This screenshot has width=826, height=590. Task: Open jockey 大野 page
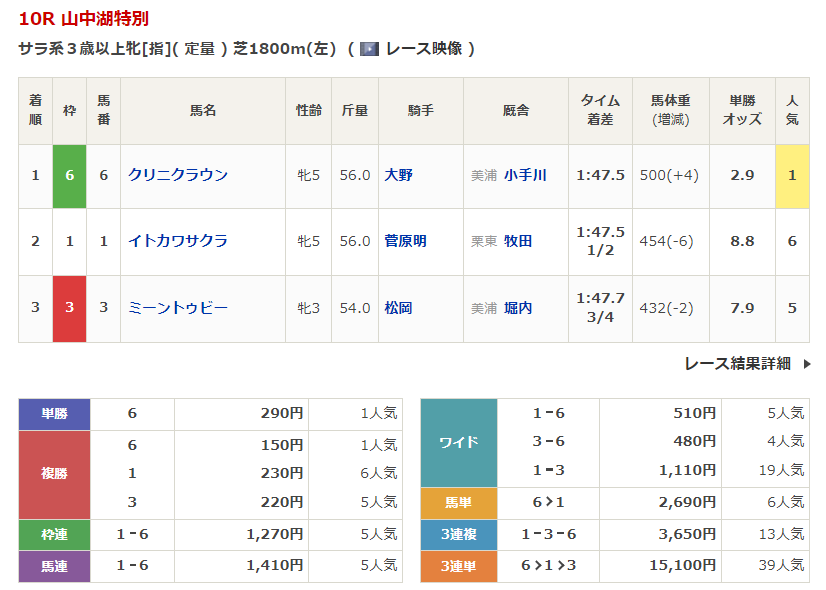(x=398, y=175)
